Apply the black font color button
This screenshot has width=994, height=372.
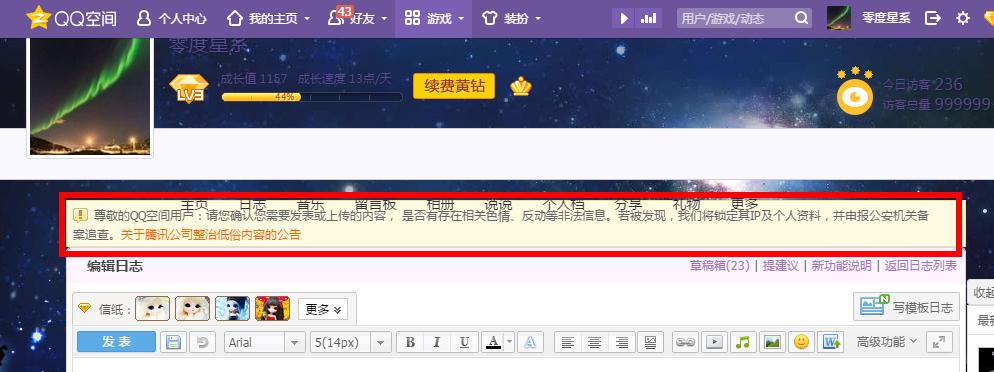click(493, 342)
